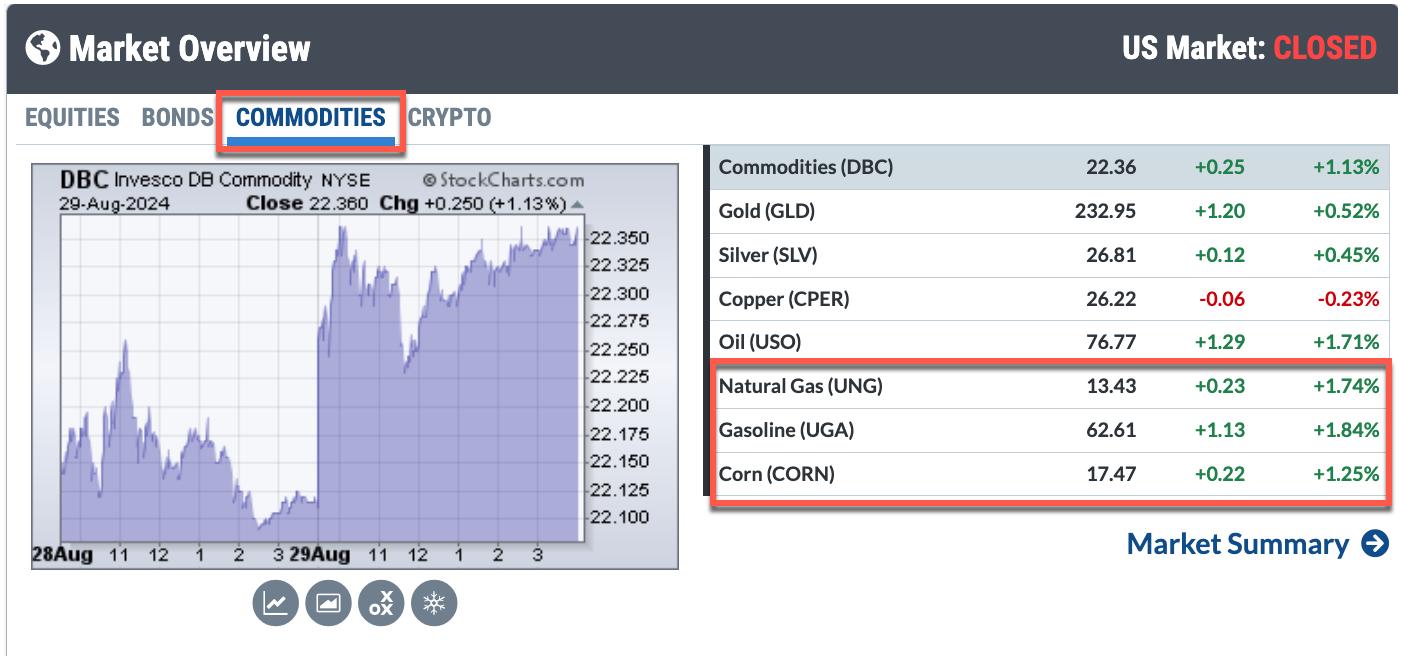Switch to the Bonds tab
The image size is (1402, 660).
point(177,118)
